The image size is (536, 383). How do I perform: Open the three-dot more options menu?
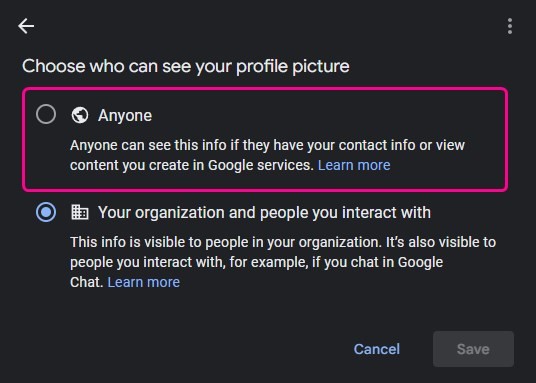pyautogui.click(x=510, y=26)
